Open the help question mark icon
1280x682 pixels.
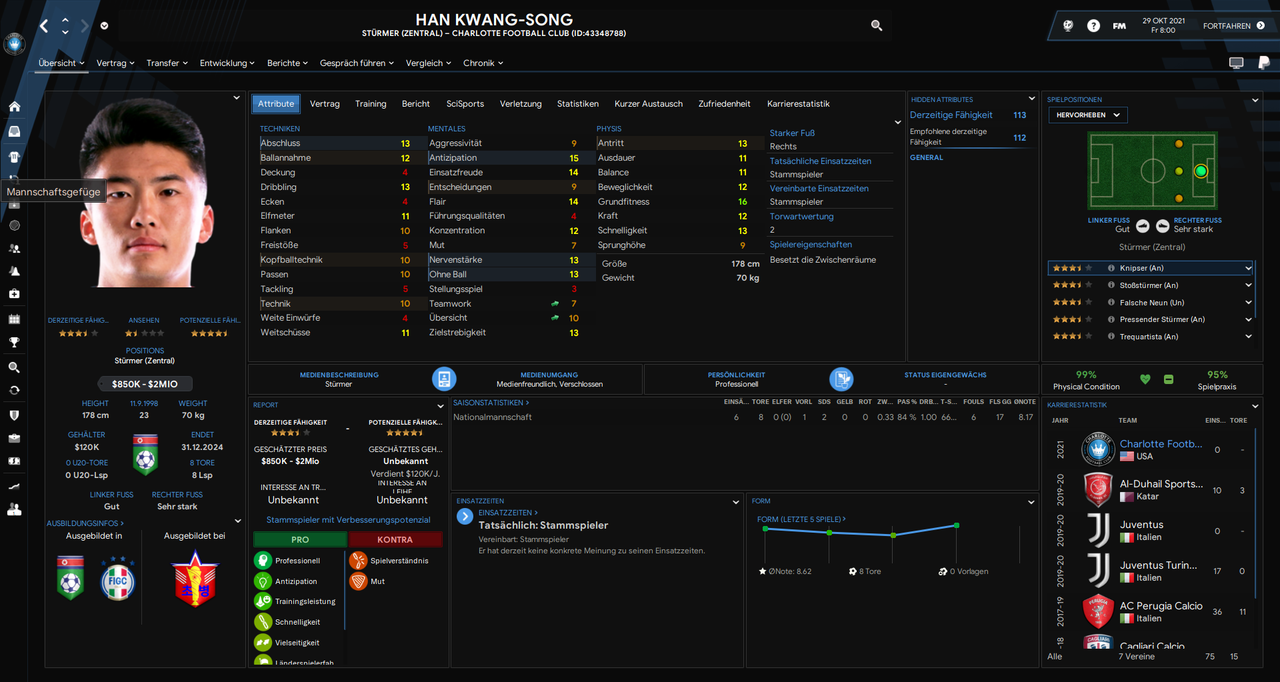[x=1094, y=26]
